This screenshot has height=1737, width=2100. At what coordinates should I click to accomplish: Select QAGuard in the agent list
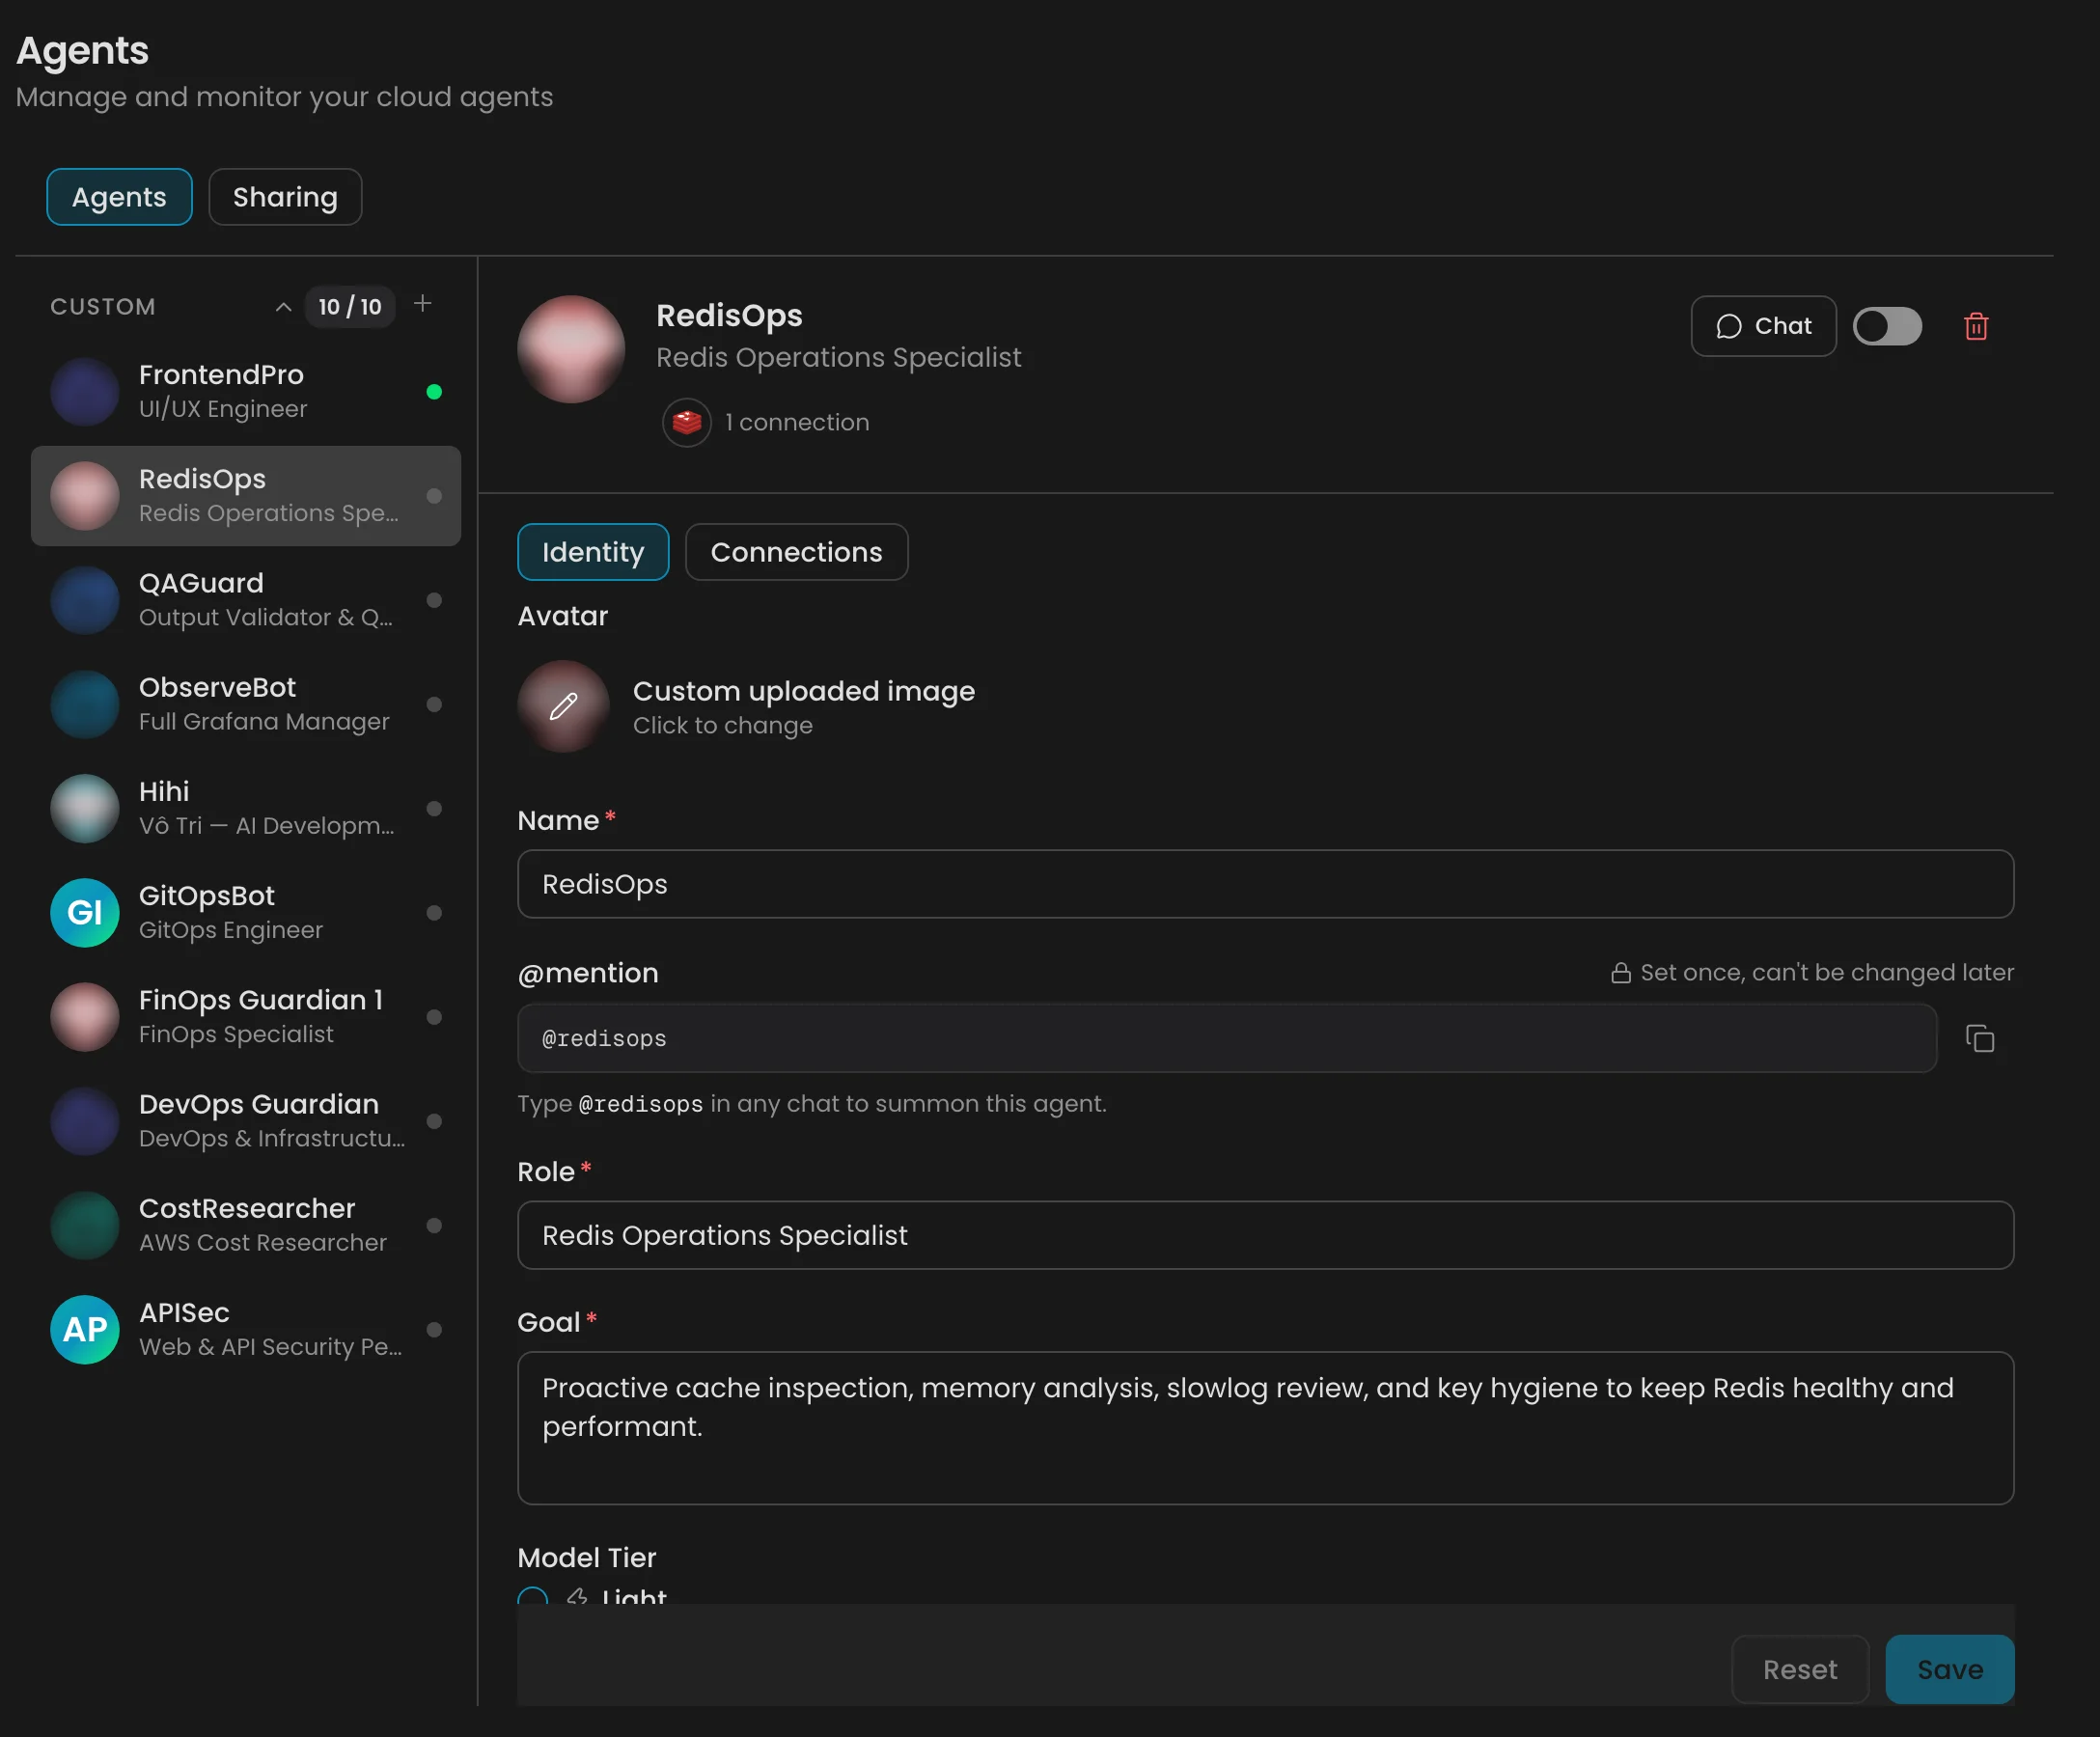(246, 600)
